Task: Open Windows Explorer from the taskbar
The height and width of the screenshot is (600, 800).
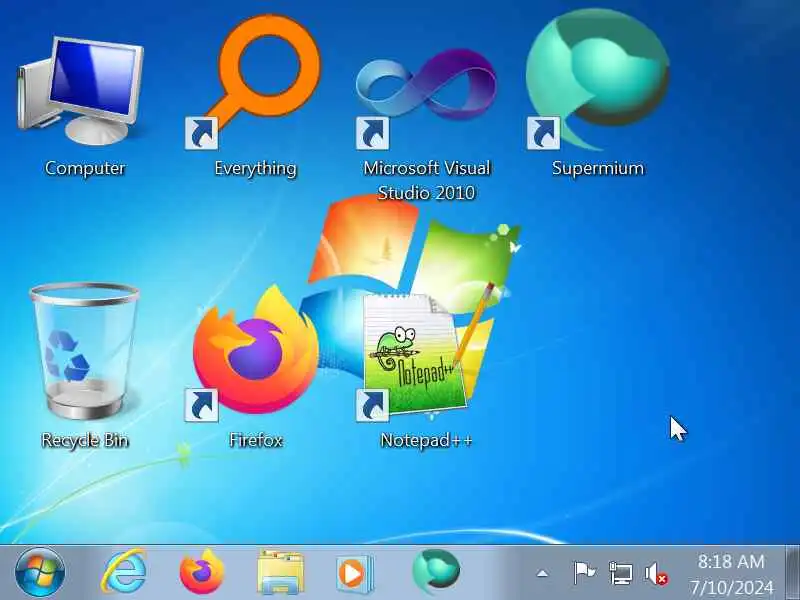Action: pyautogui.click(x=281, y=572)
